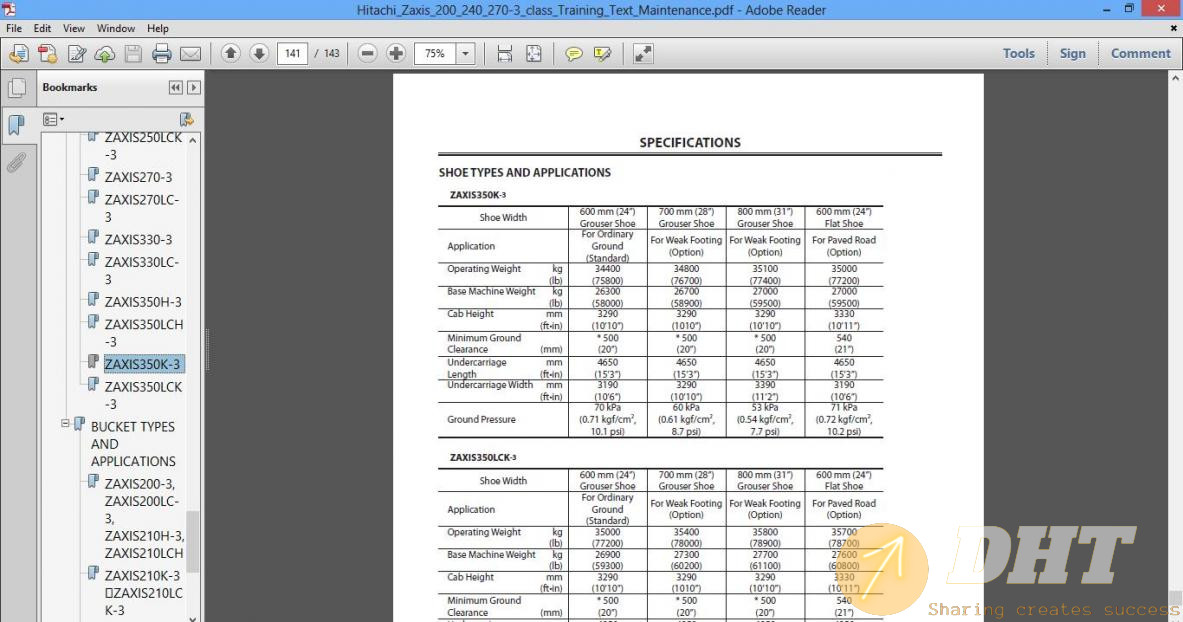The width and height of the screenshot is (1183, 622).
Task: Select the Highlight Text tool icon
Action: [602, 54]
